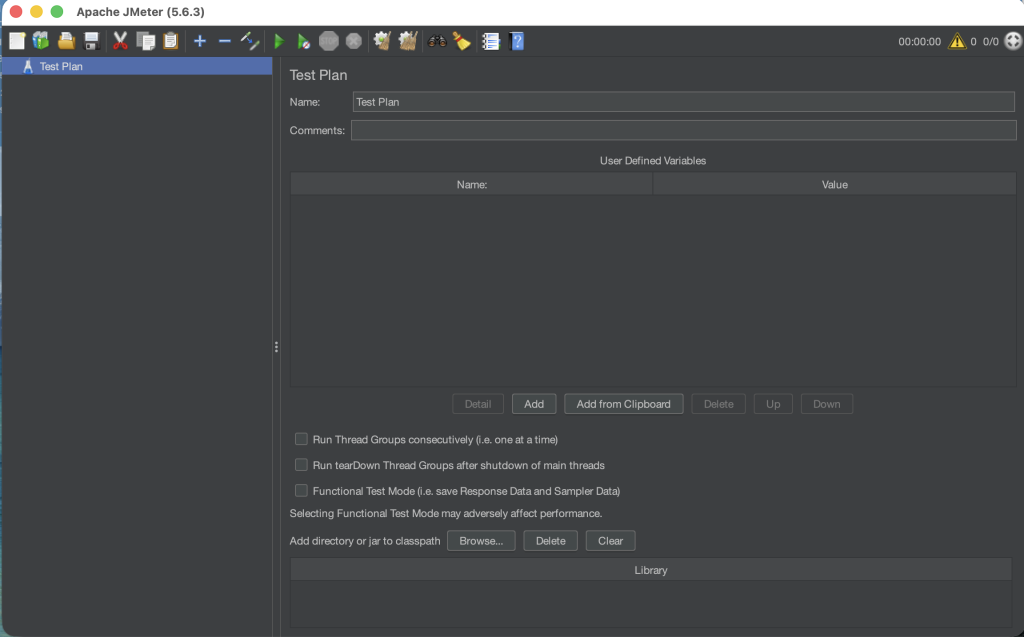
Task: Save the test plan with floppy icon
Action: tap(91, 41)
